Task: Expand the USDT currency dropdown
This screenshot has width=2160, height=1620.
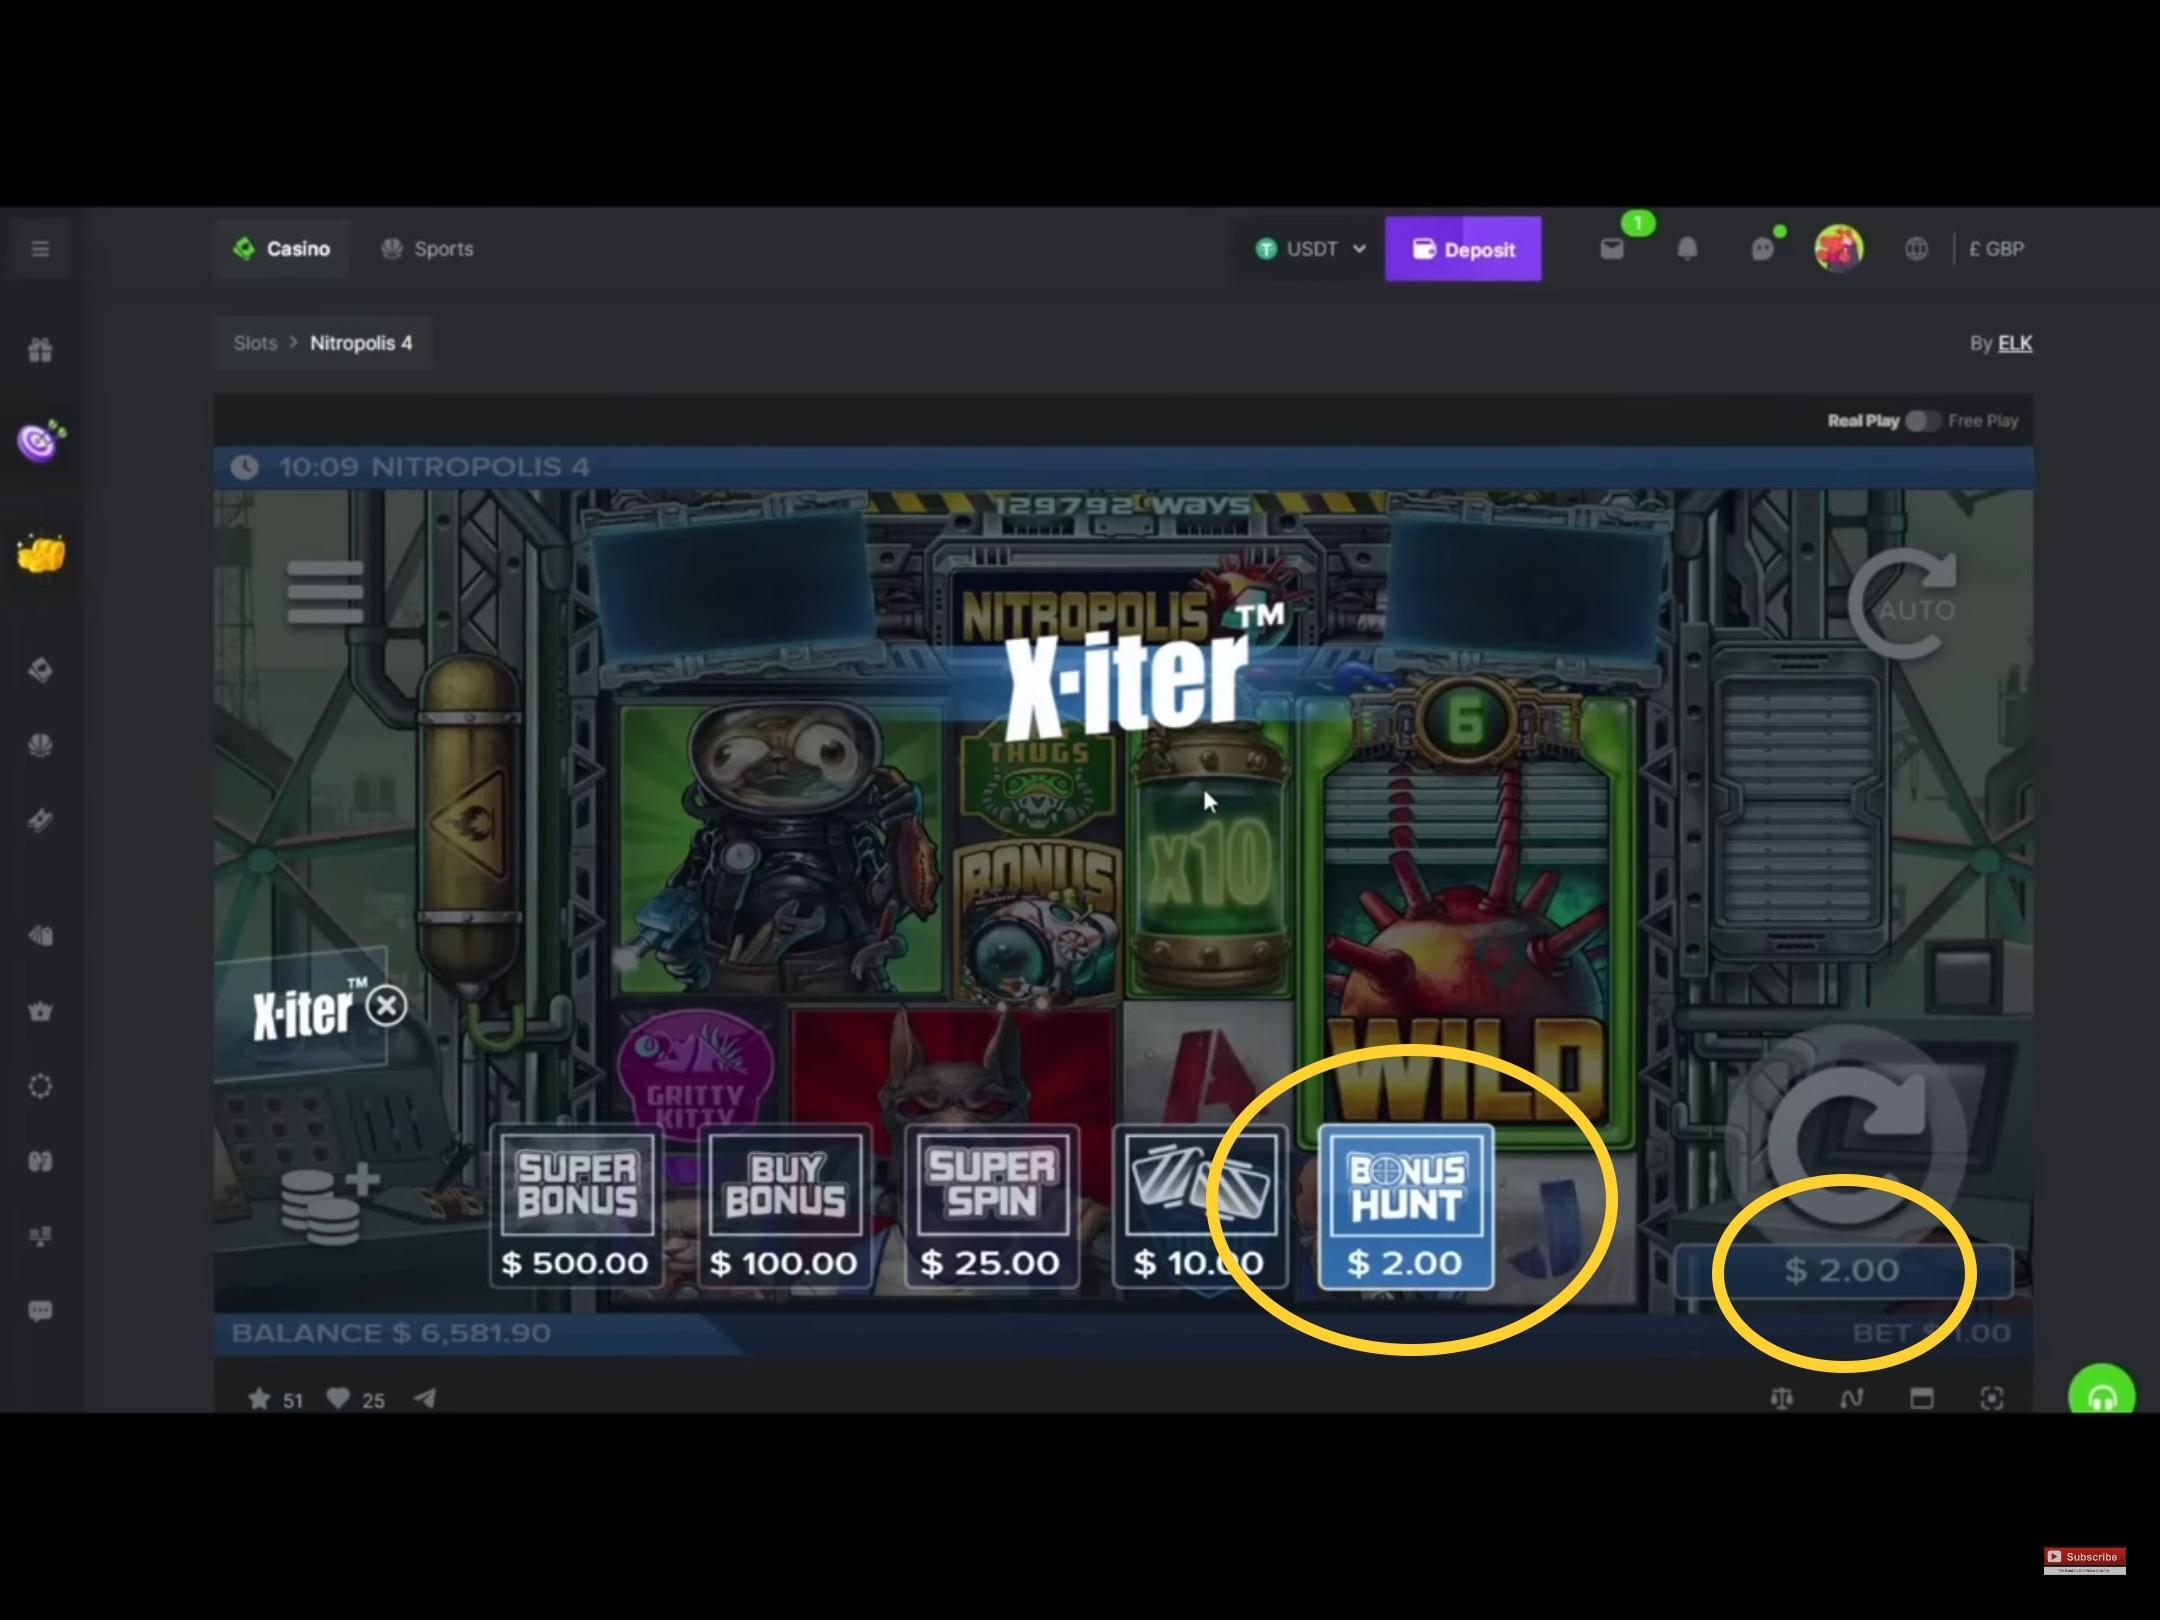Action: click(x=1309, y=248)
